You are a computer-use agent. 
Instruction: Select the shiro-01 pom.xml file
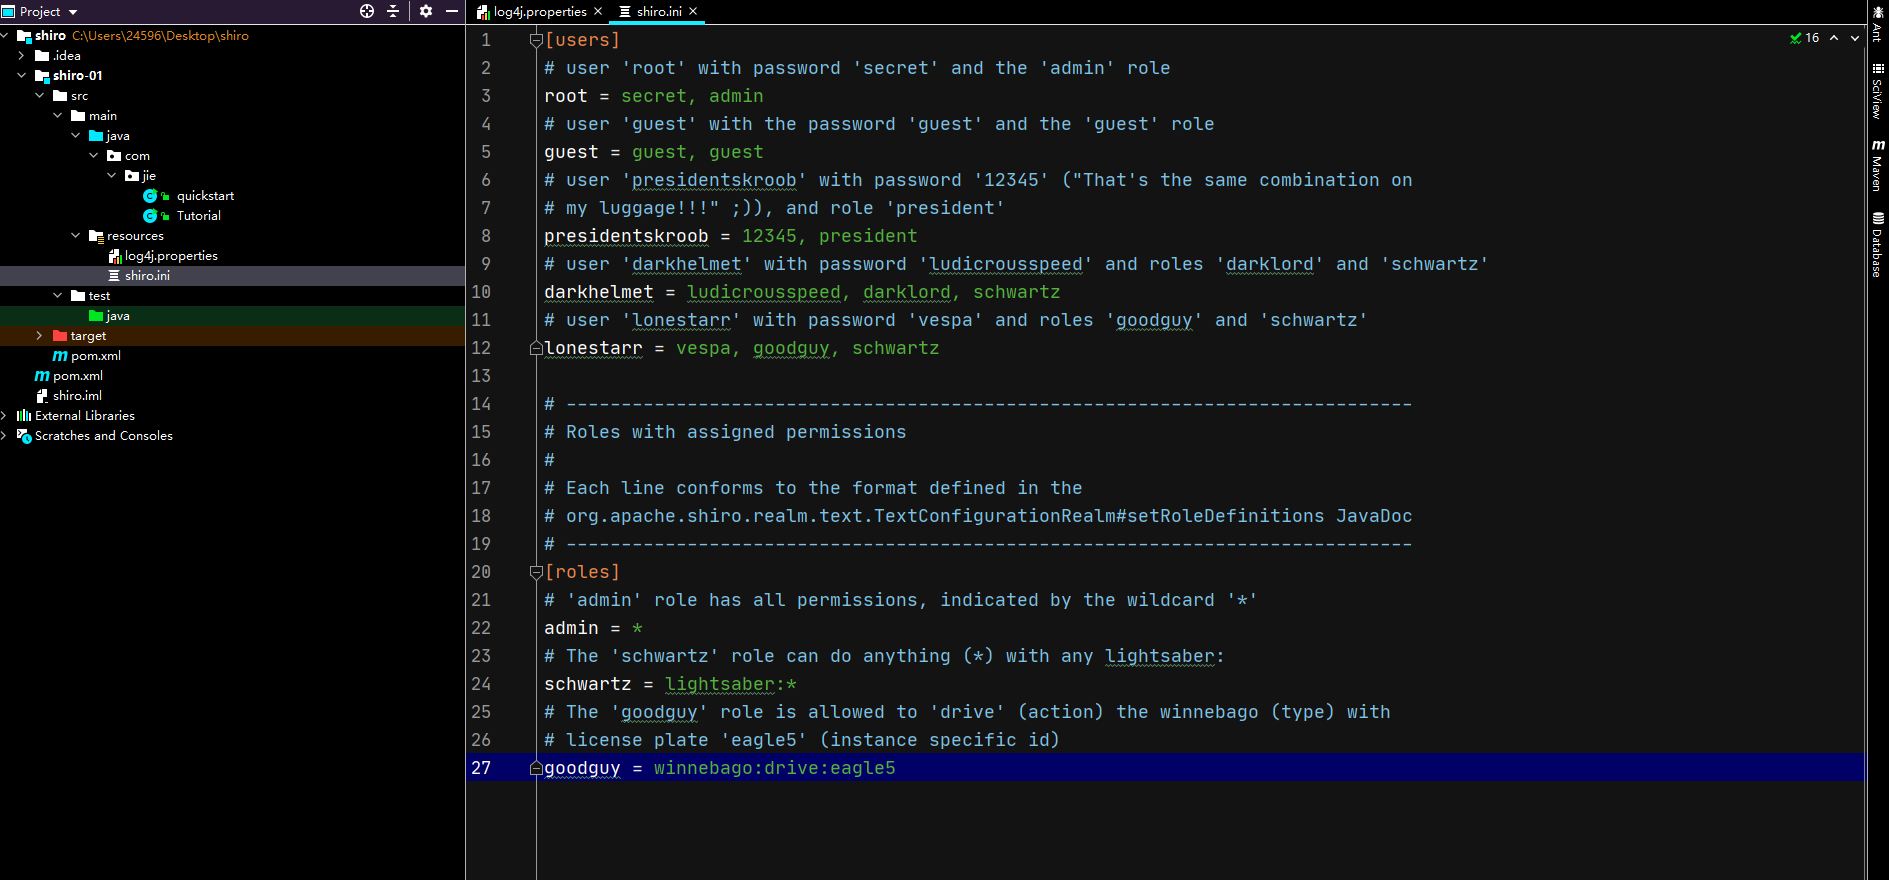click(x=95, y=356)
